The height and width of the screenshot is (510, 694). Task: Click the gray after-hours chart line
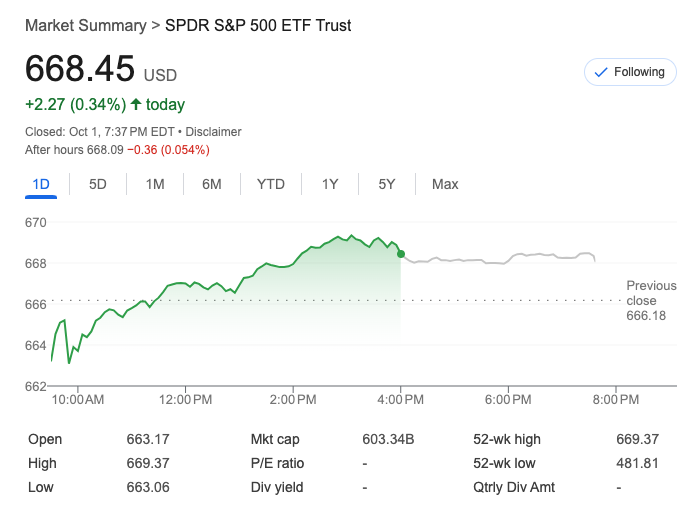pyautogui.click(x=500, y=260)
